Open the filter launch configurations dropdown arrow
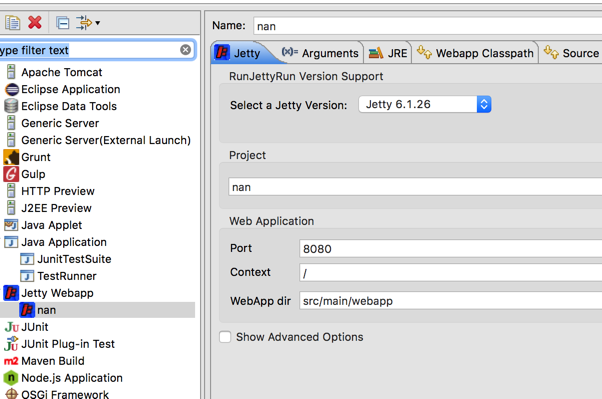 tap(98, 23)
